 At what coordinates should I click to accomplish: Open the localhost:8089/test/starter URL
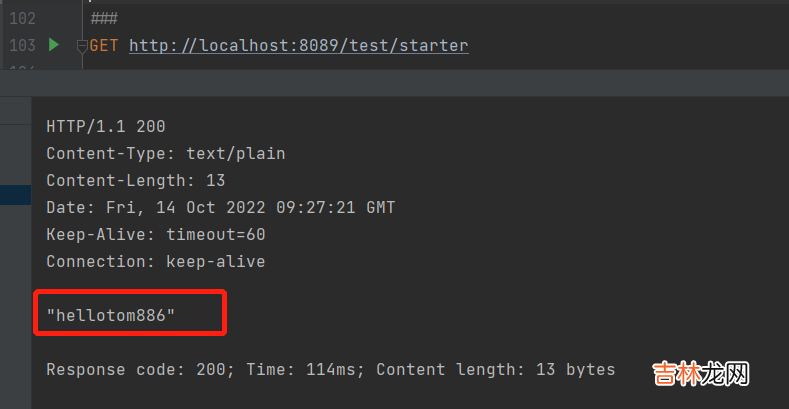coord(299,45)
